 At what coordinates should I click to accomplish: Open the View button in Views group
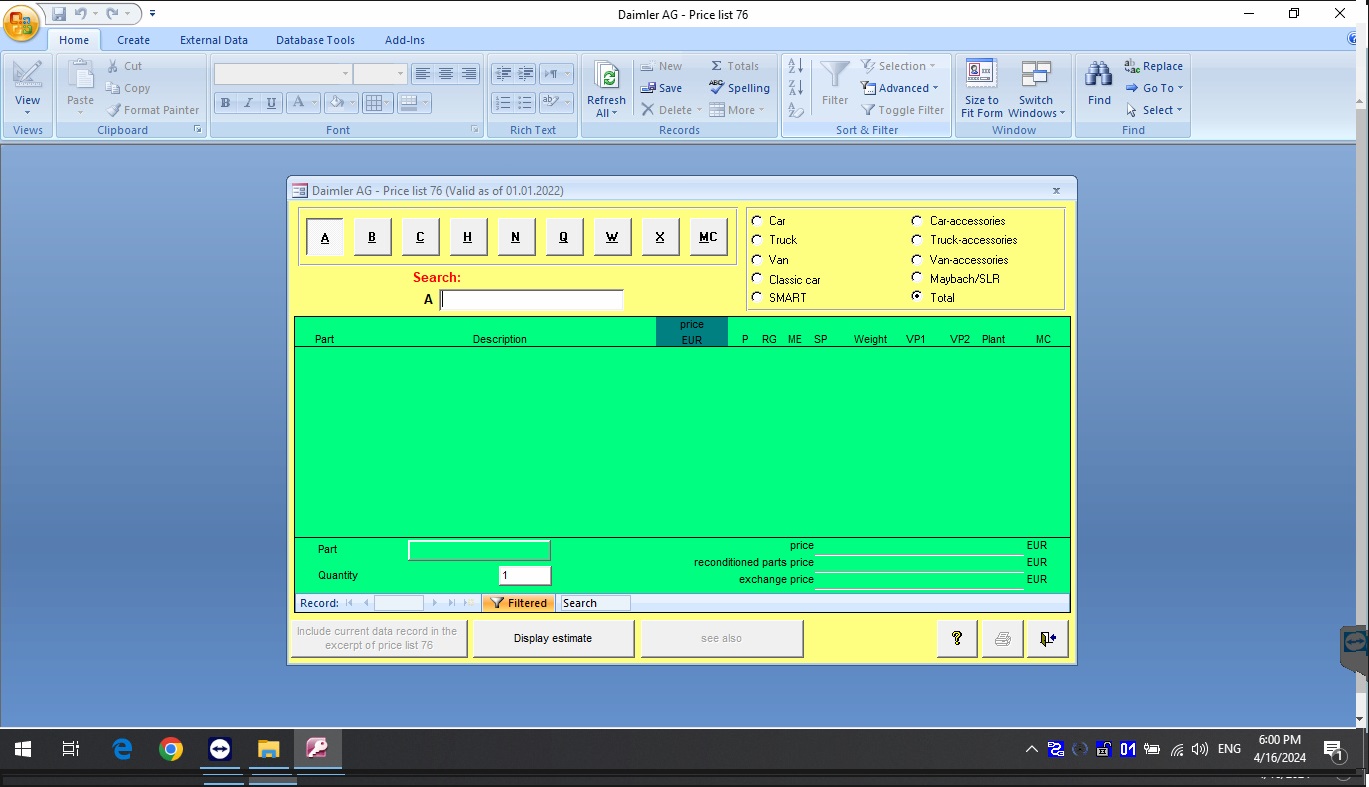[28, 88]
